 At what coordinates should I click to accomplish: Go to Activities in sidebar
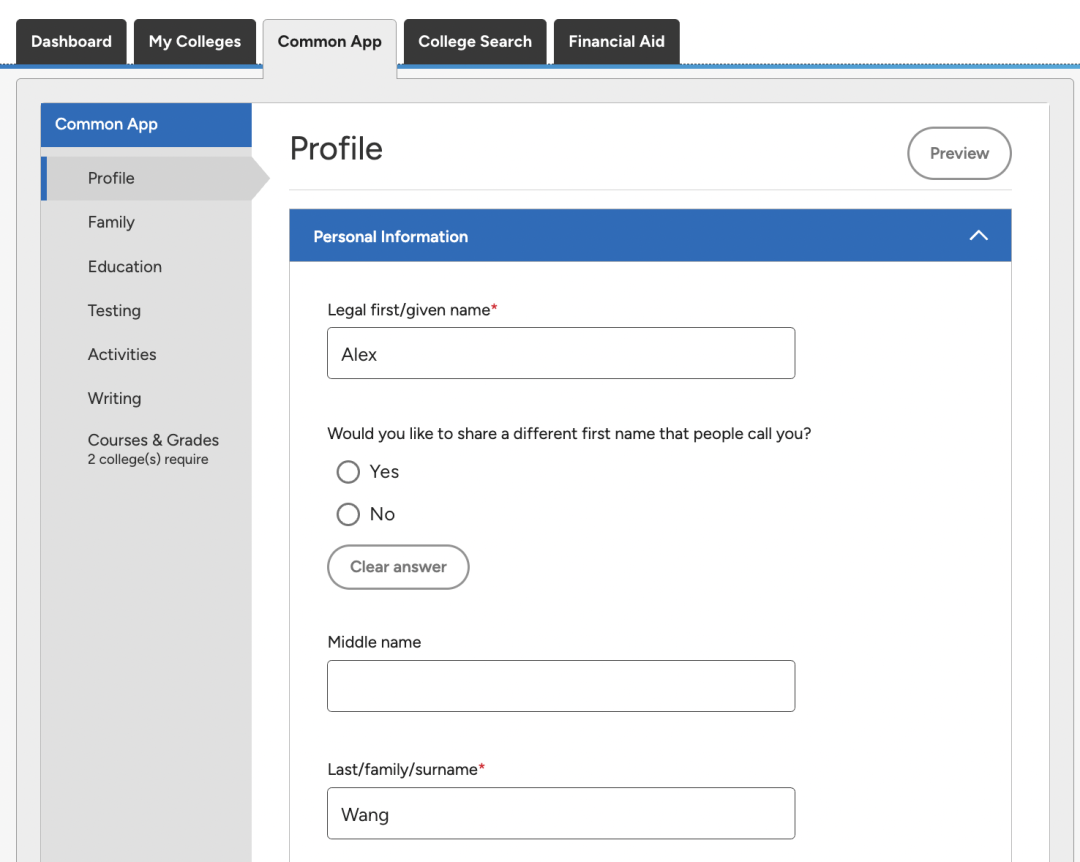pyautogui.click(x=122, y=355)
